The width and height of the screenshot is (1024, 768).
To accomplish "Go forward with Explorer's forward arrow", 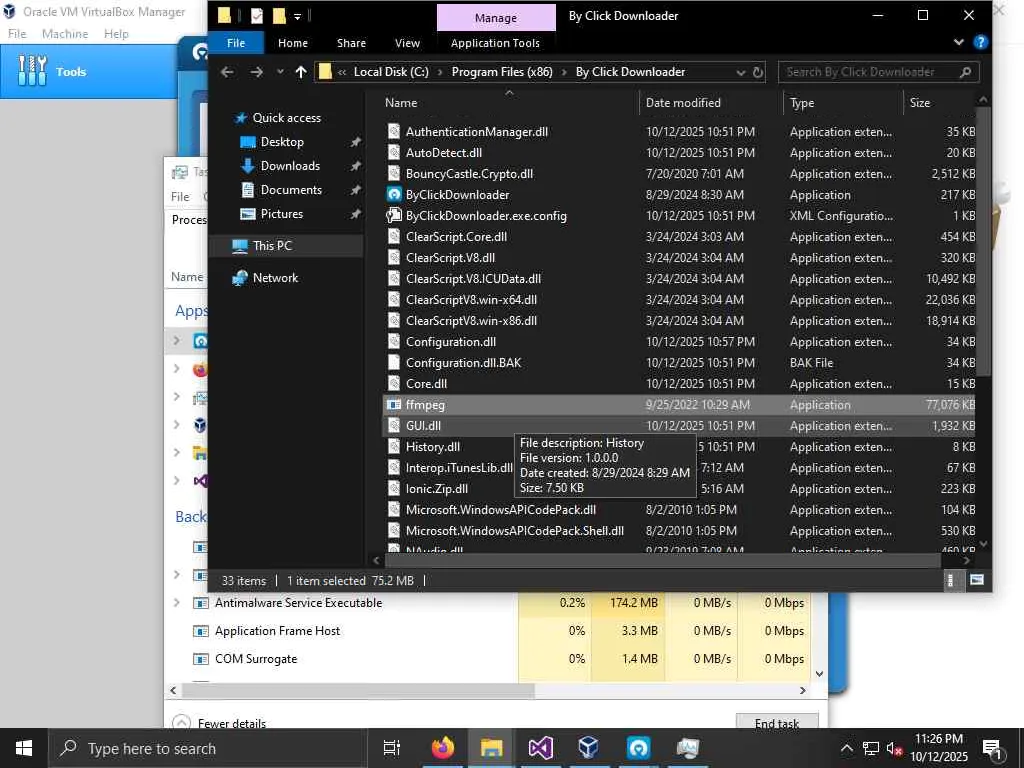I will click(x=257, y=72).
